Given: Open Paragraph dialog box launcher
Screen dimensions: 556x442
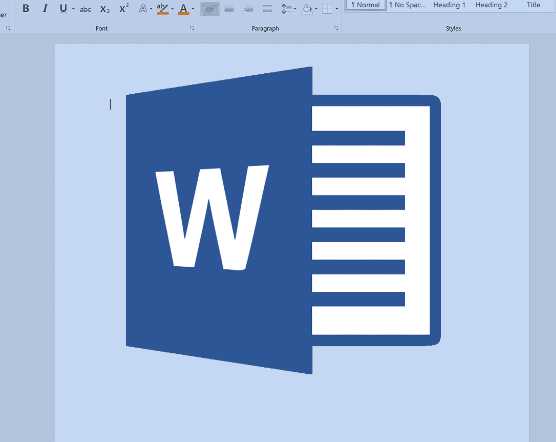Looking at the screenshot, I should (x=336, y=28).
